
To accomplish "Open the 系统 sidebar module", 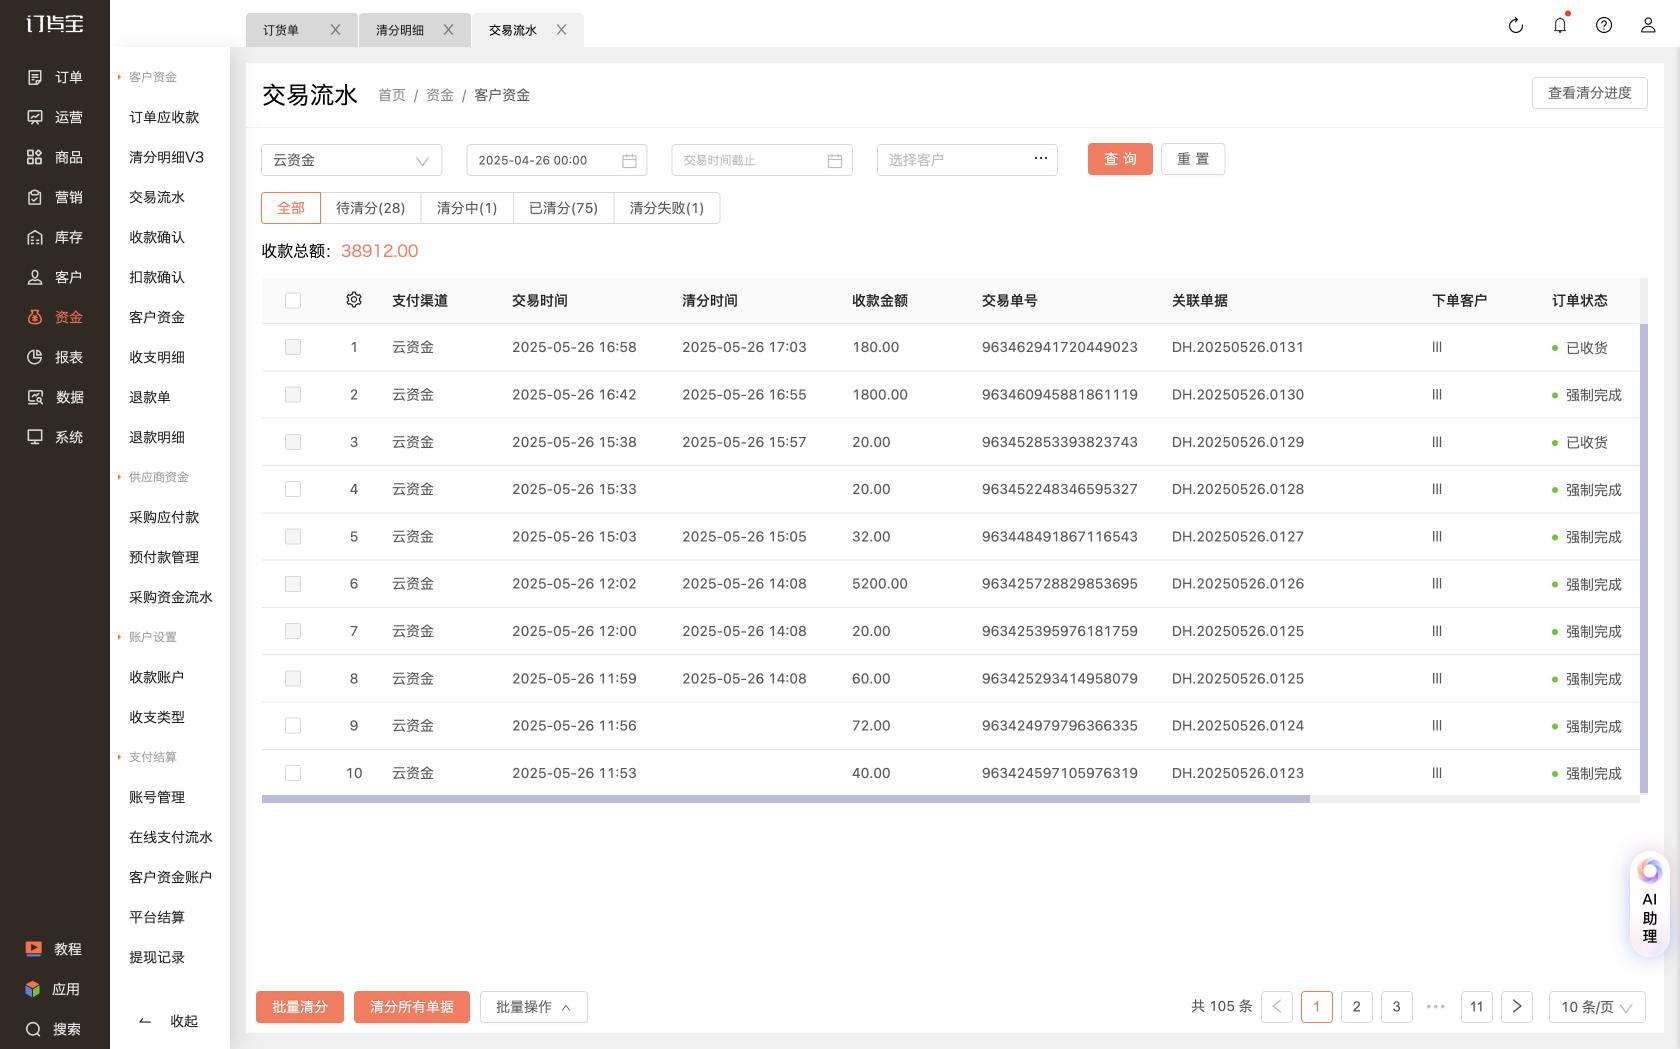I will pyautogui.click(x=55, y=437).
